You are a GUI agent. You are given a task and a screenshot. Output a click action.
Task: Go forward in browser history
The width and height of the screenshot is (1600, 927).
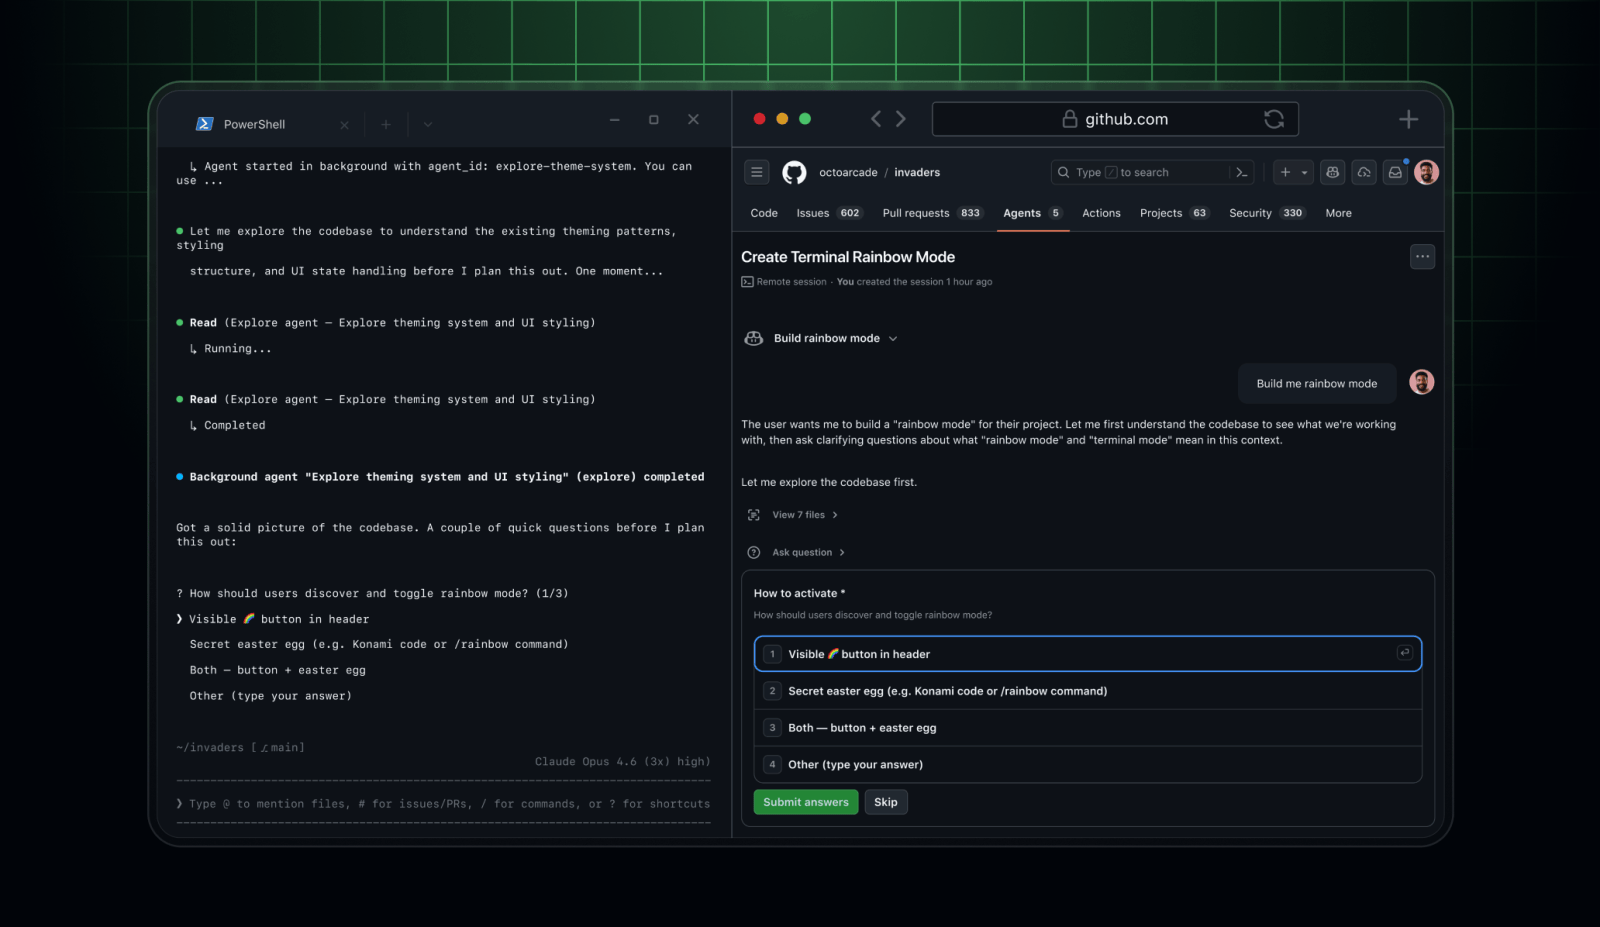pos(901,119)
